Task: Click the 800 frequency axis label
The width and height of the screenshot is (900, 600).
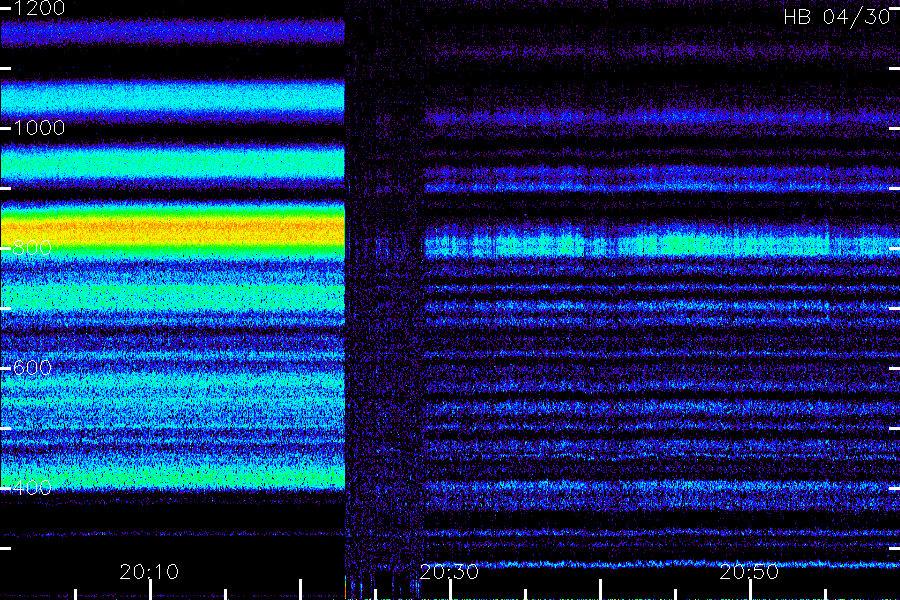Action: 32,247
